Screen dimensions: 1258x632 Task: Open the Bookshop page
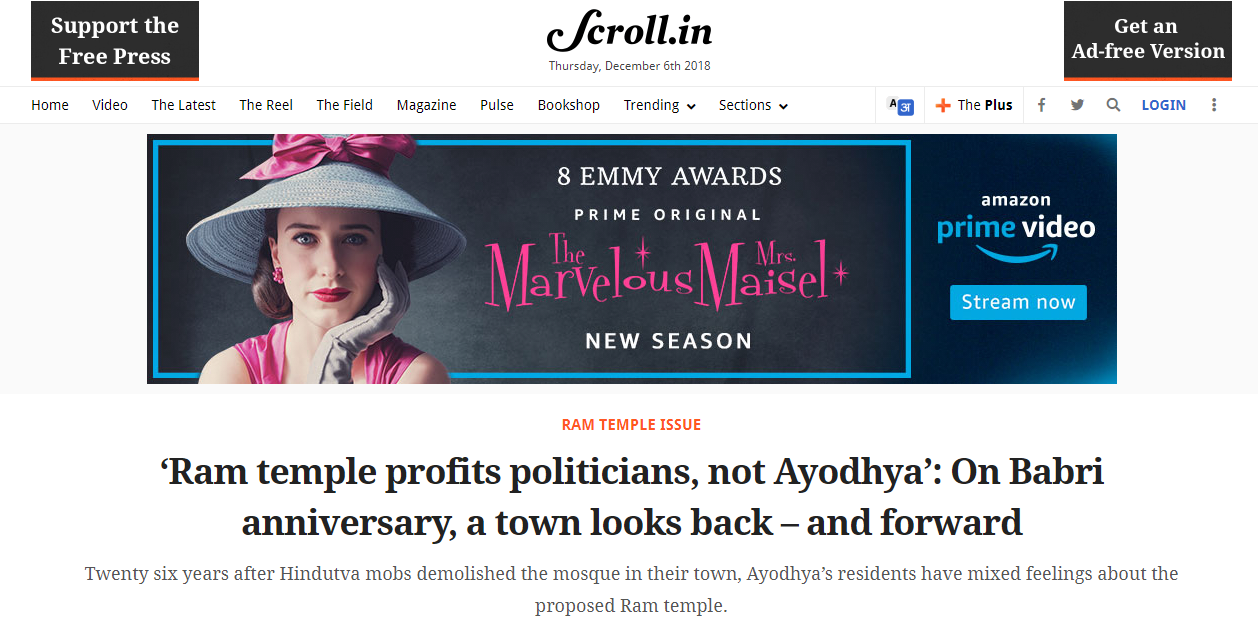[x=568, y=105]
